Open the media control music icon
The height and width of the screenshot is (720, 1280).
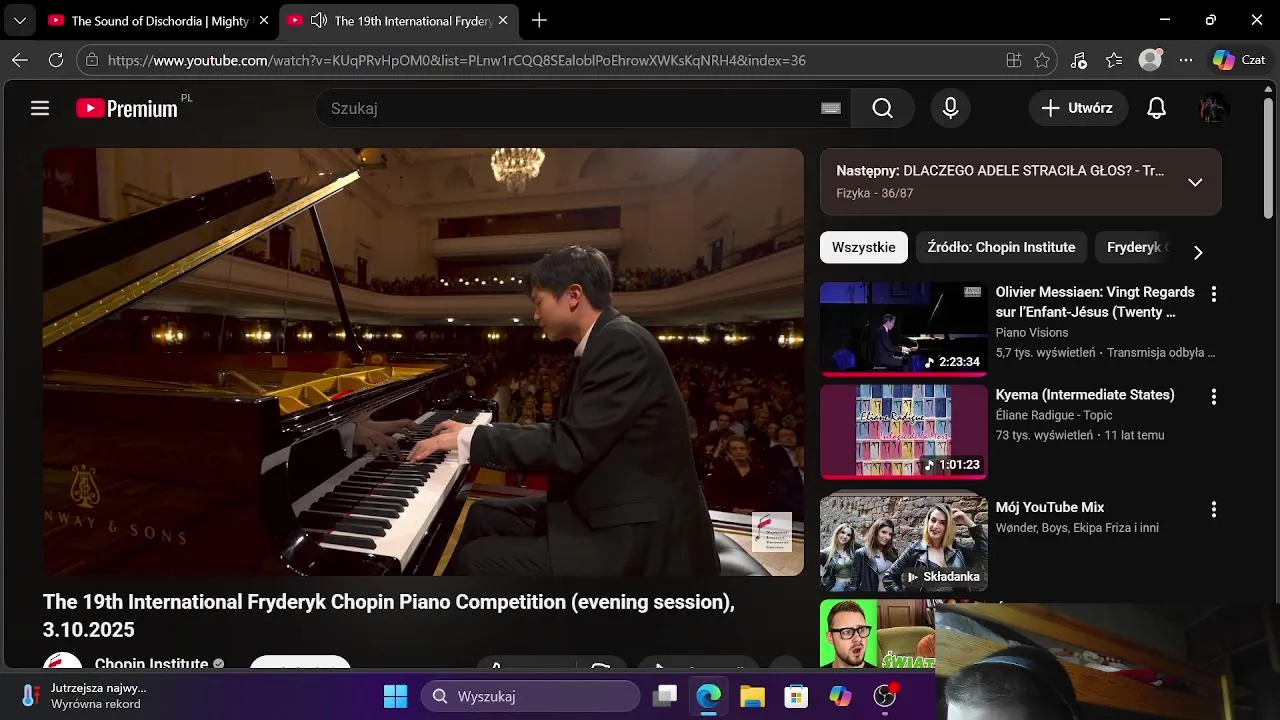(x=1078, y=60)
